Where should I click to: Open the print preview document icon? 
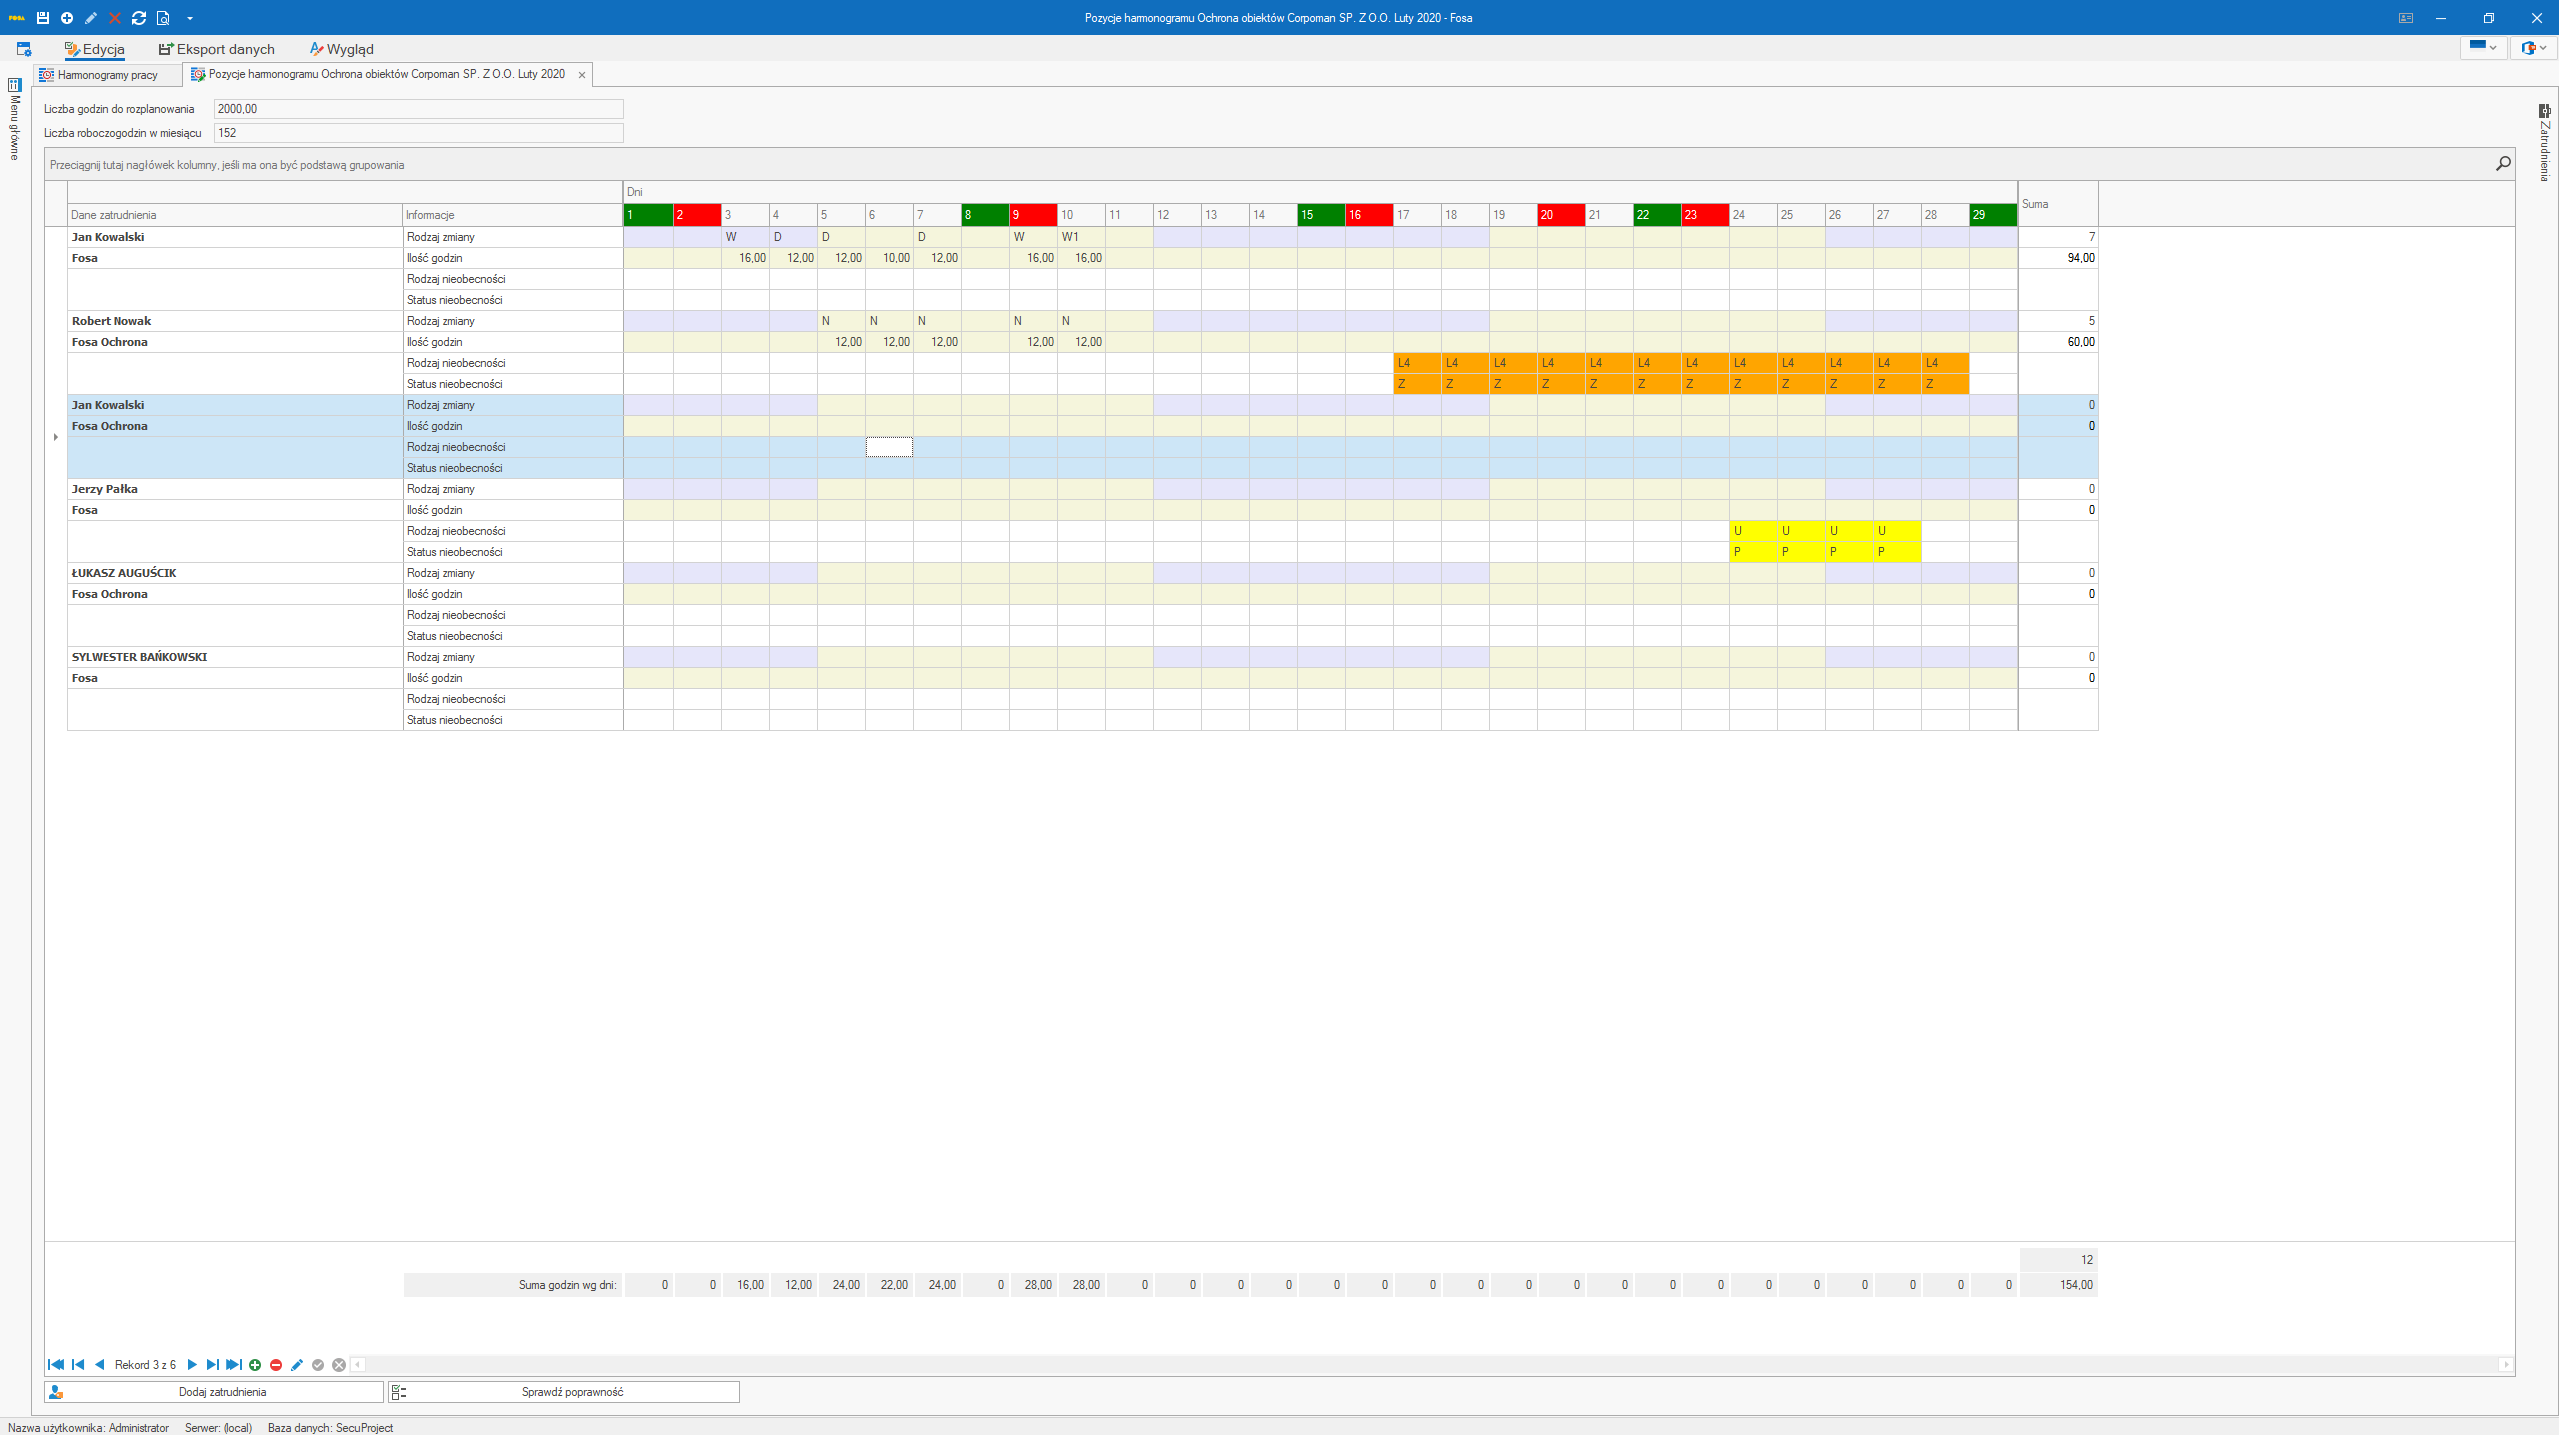click(163, 18)
